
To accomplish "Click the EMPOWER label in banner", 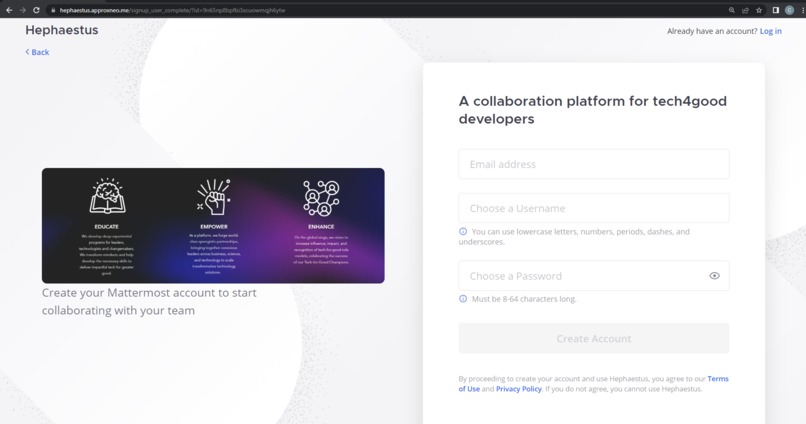I will 214,227.
